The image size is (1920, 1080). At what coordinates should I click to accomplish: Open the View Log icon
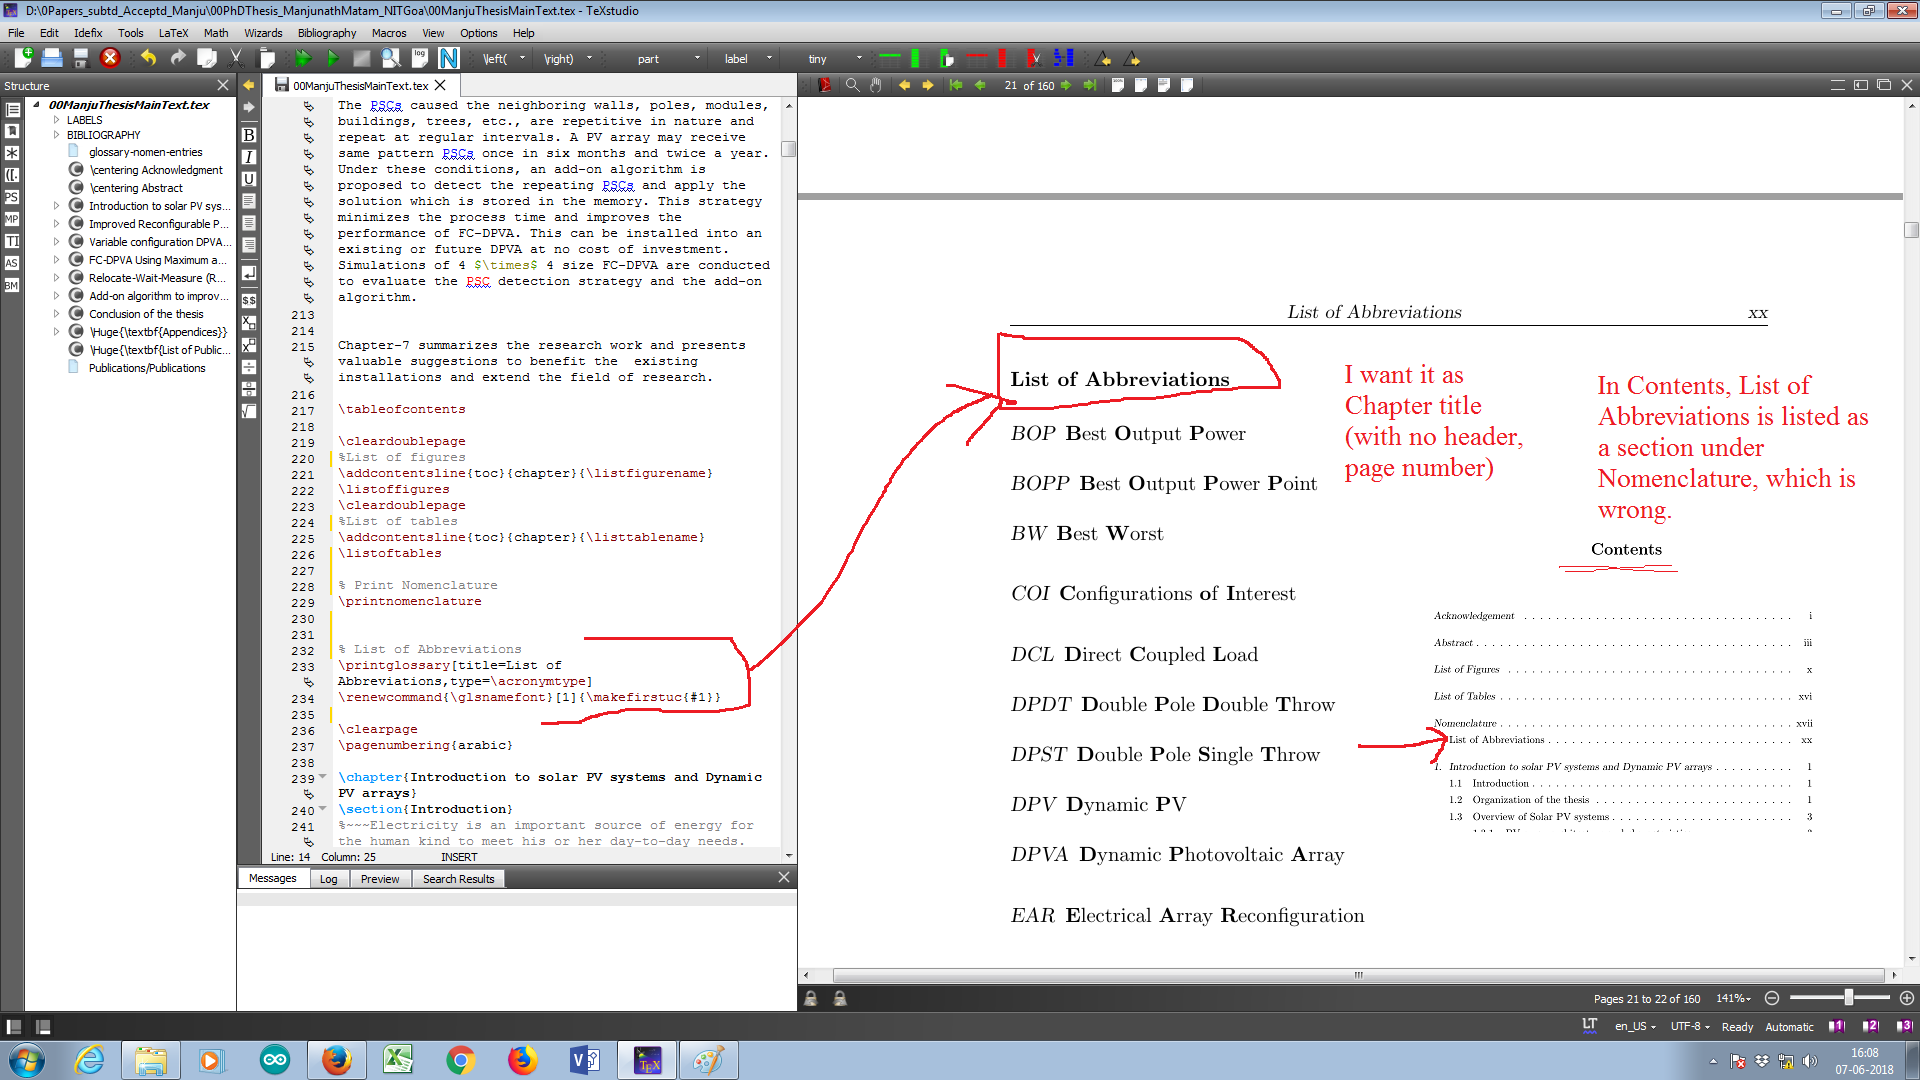(x=420, y=58)
